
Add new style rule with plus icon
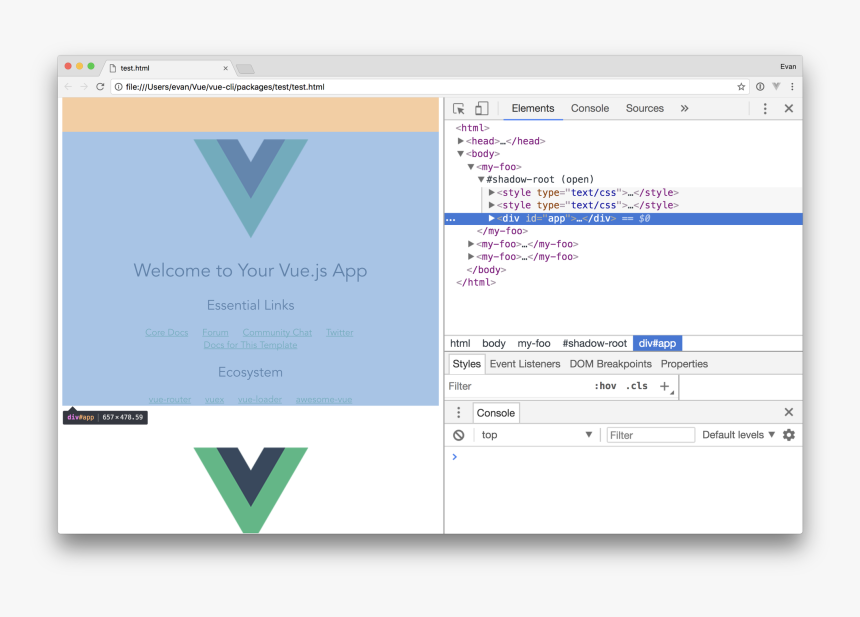pyautogui.click(x=664, y=386)
